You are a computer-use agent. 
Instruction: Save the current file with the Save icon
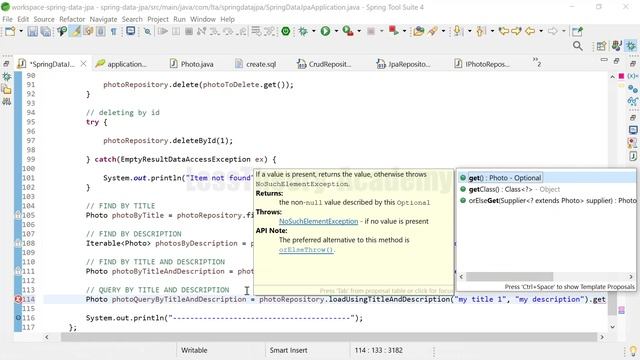33,31
